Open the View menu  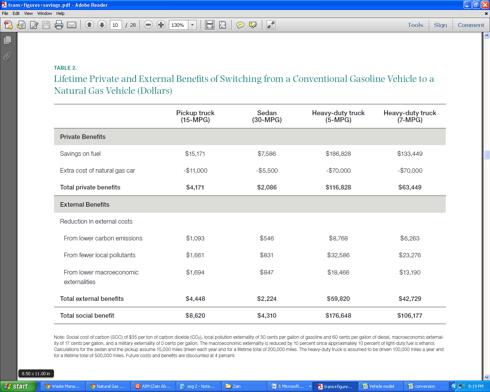coord(28,13)
